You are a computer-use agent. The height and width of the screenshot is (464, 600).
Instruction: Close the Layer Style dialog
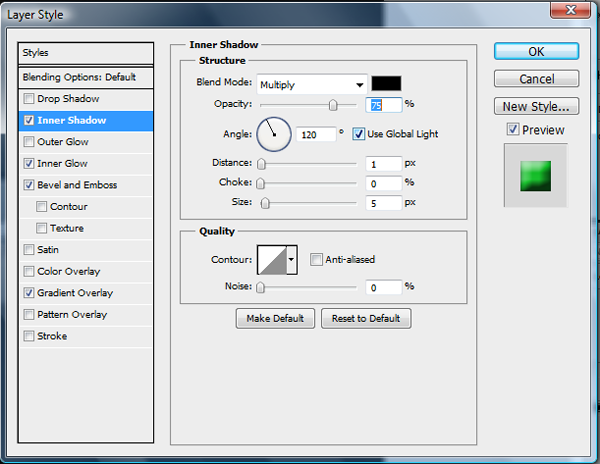pos(570,10)
